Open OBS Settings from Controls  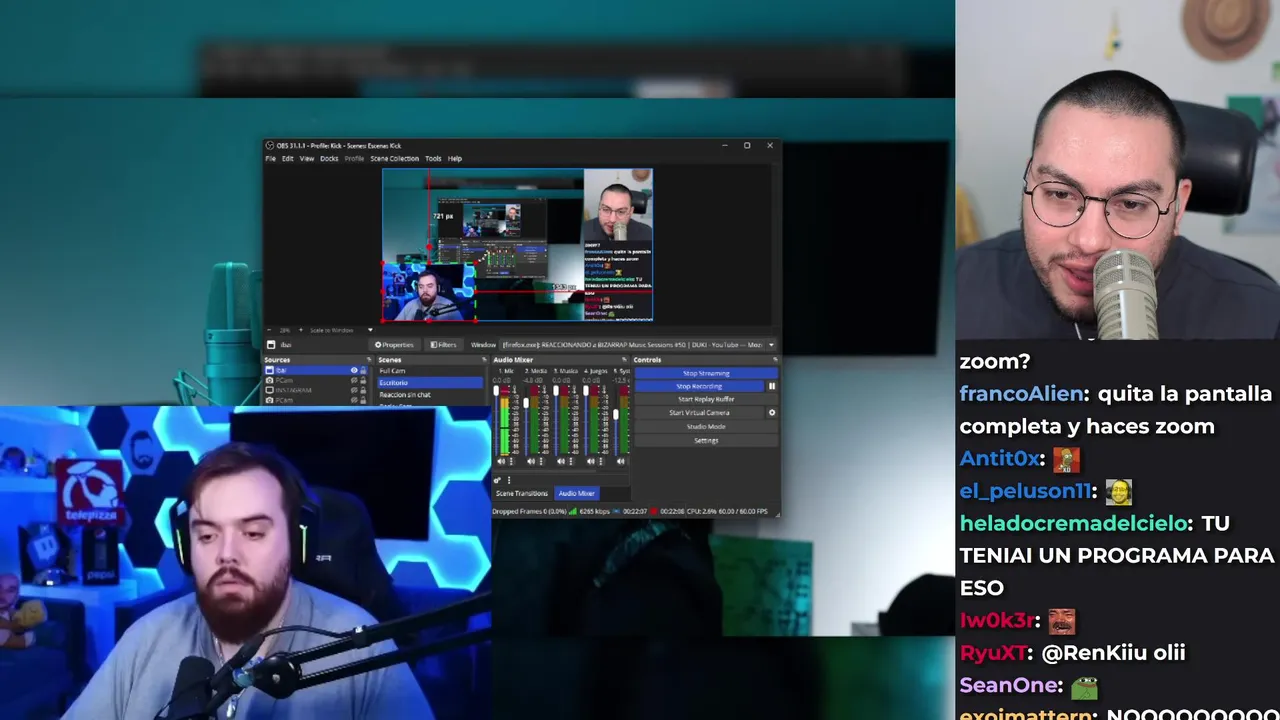[706, 441]
